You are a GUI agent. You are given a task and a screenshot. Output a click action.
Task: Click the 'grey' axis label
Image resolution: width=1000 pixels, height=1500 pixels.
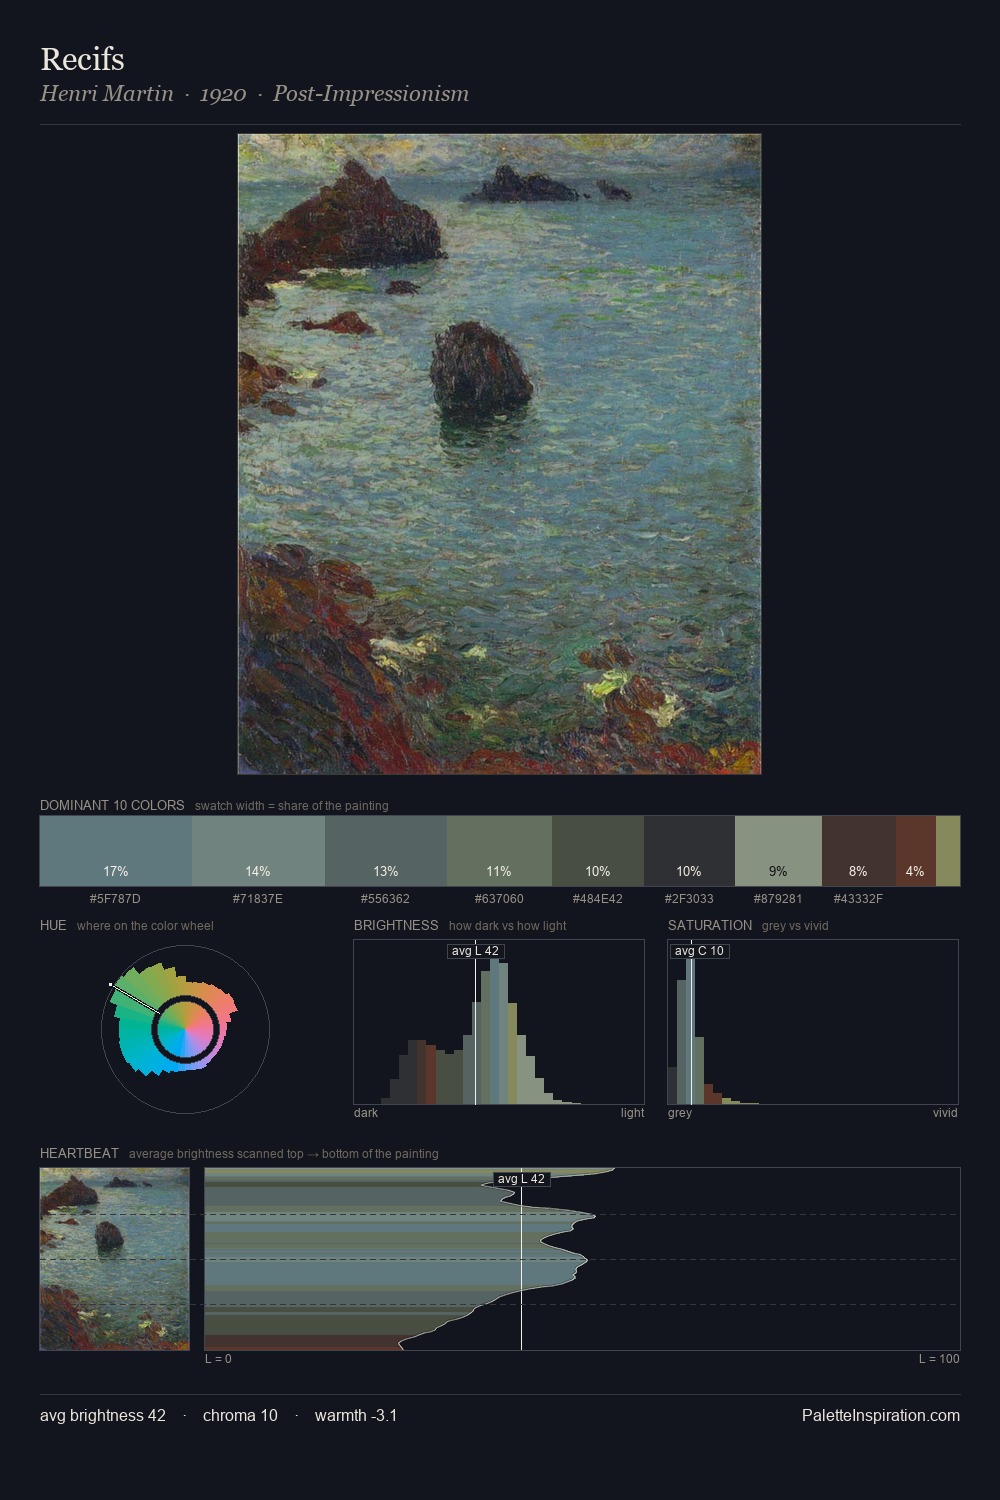tap(680, 1113)
